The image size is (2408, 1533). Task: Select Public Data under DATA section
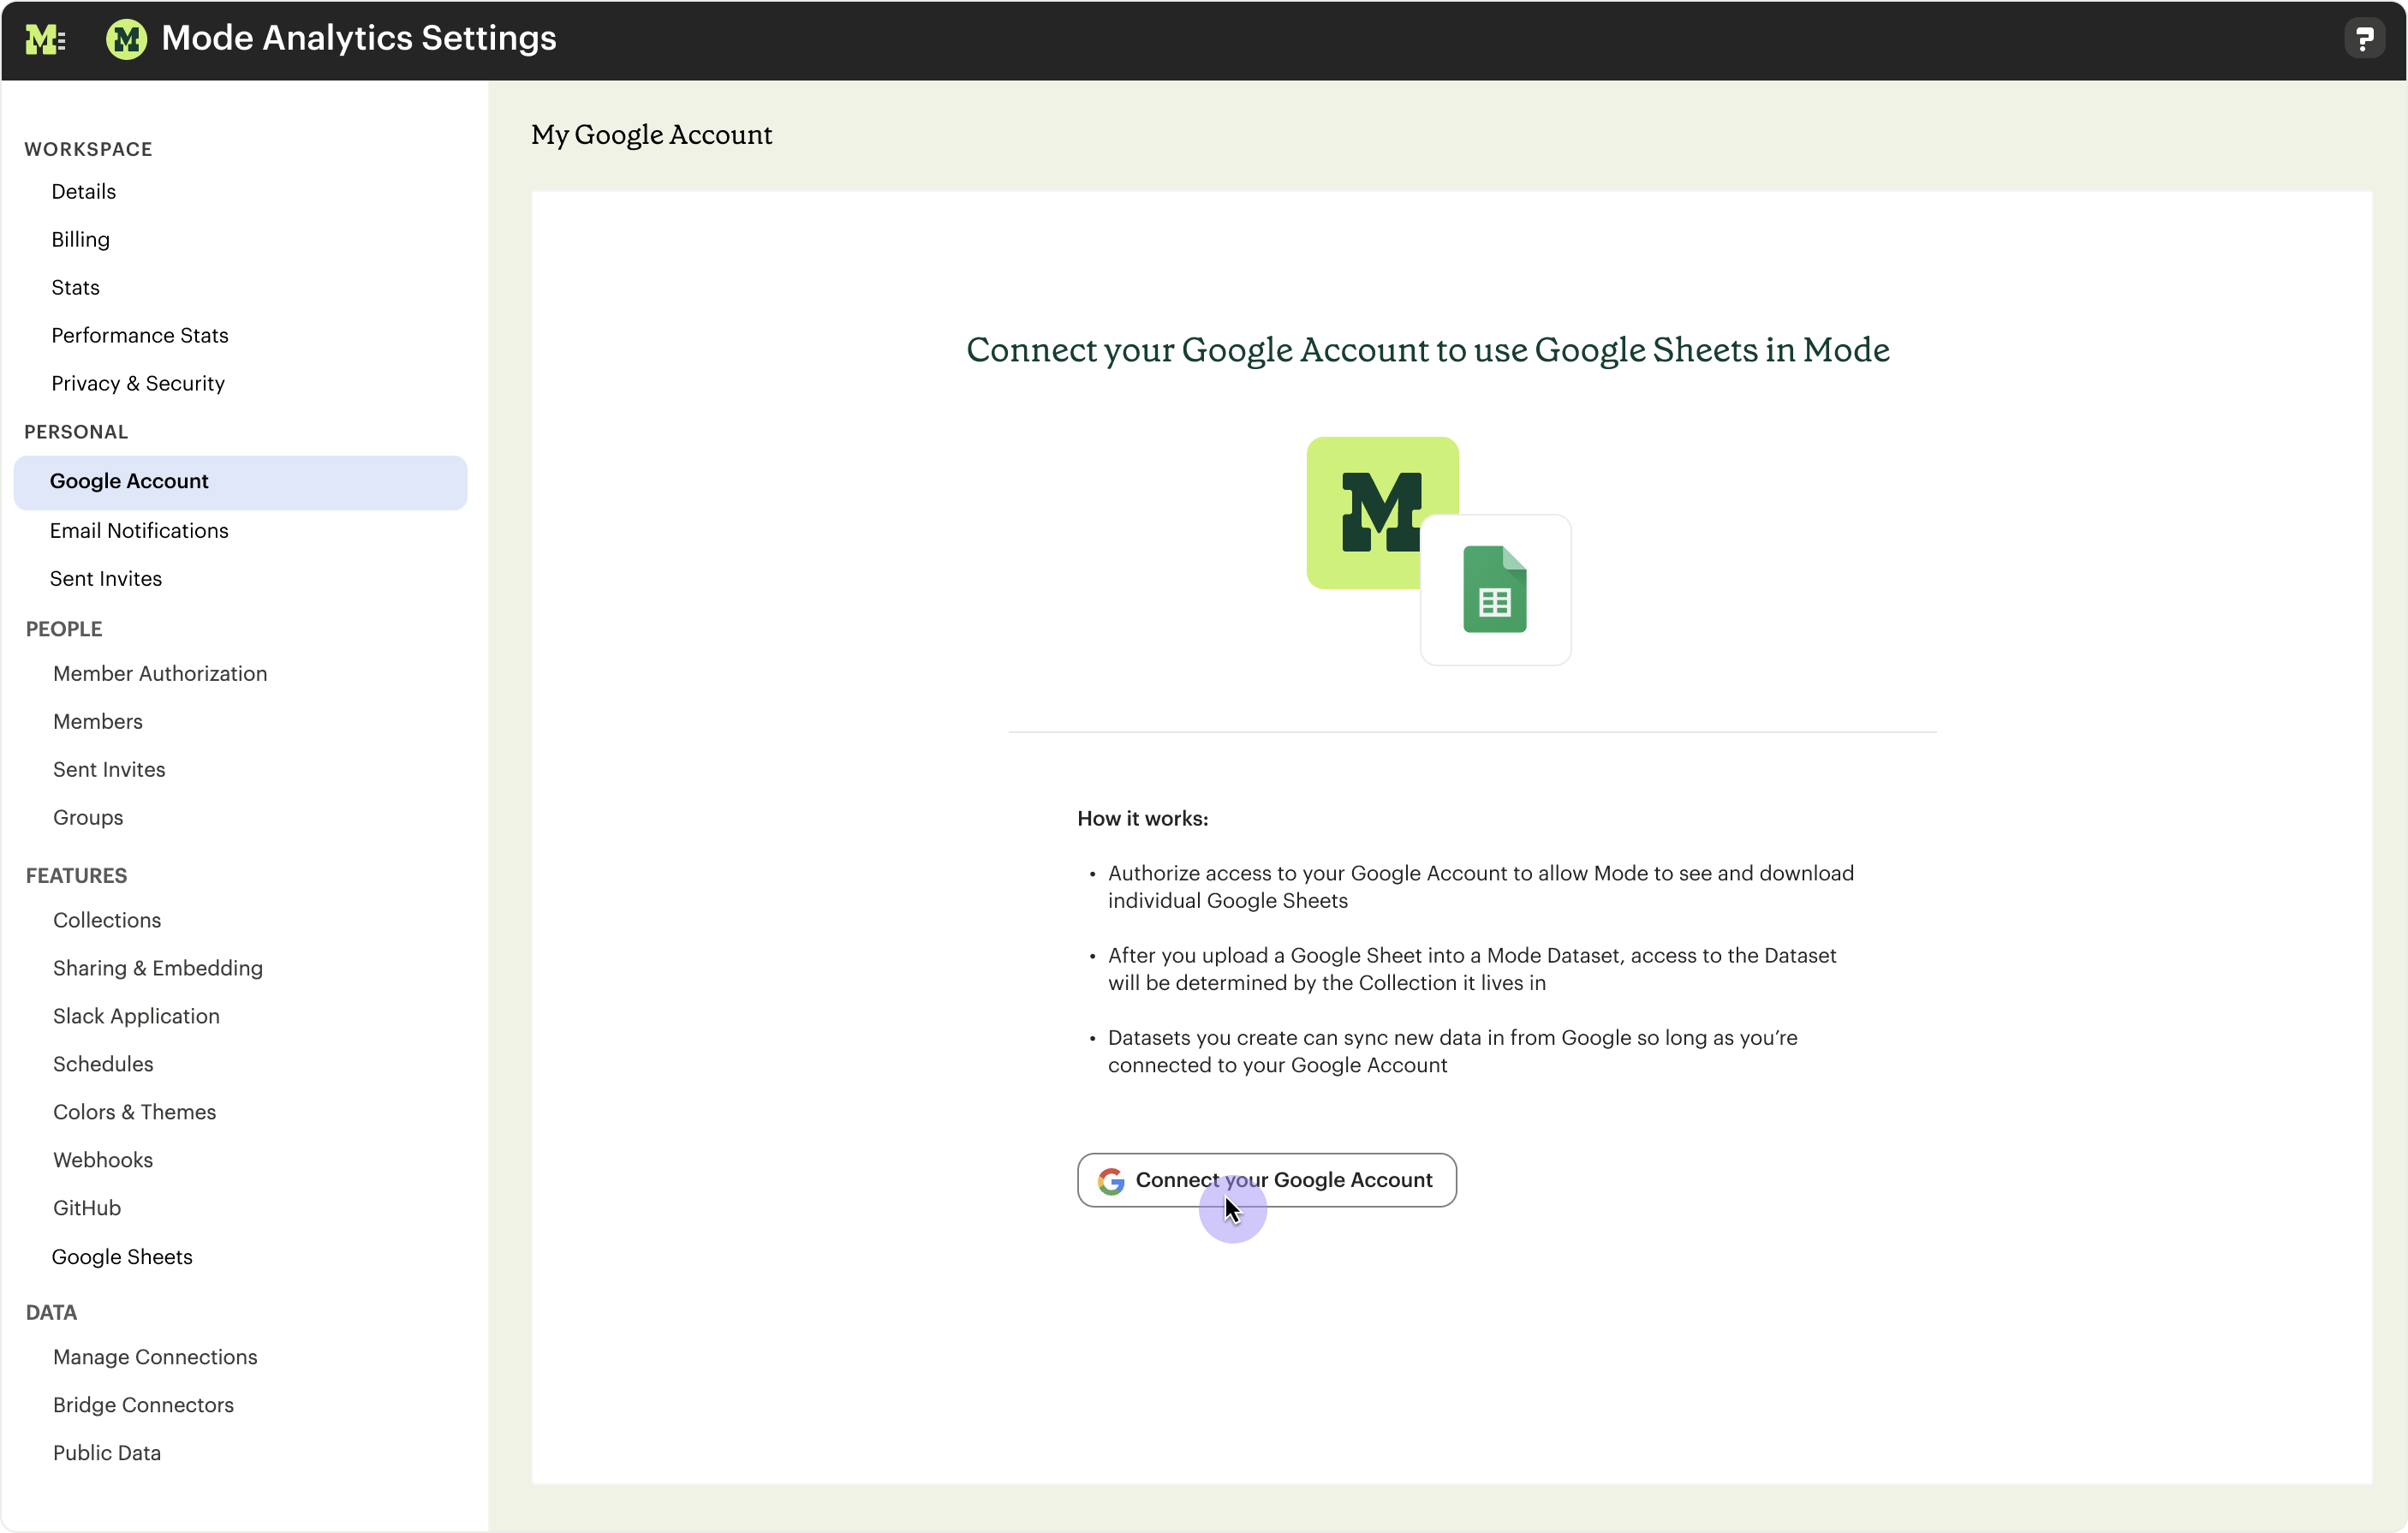[107, 1452]
